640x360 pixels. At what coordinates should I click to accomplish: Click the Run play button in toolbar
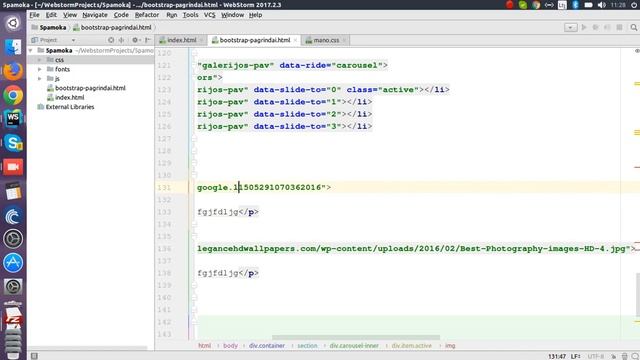pyautogui.click(x=584, y=27)
